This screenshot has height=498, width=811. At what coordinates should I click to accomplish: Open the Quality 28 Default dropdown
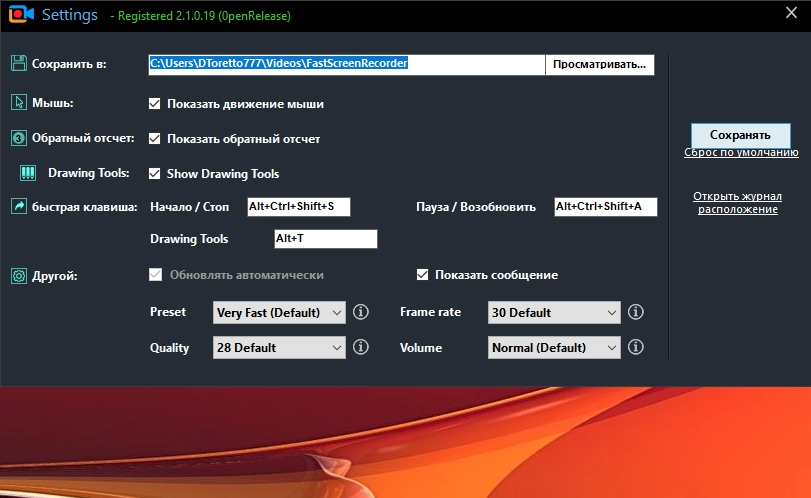point(279,348)
